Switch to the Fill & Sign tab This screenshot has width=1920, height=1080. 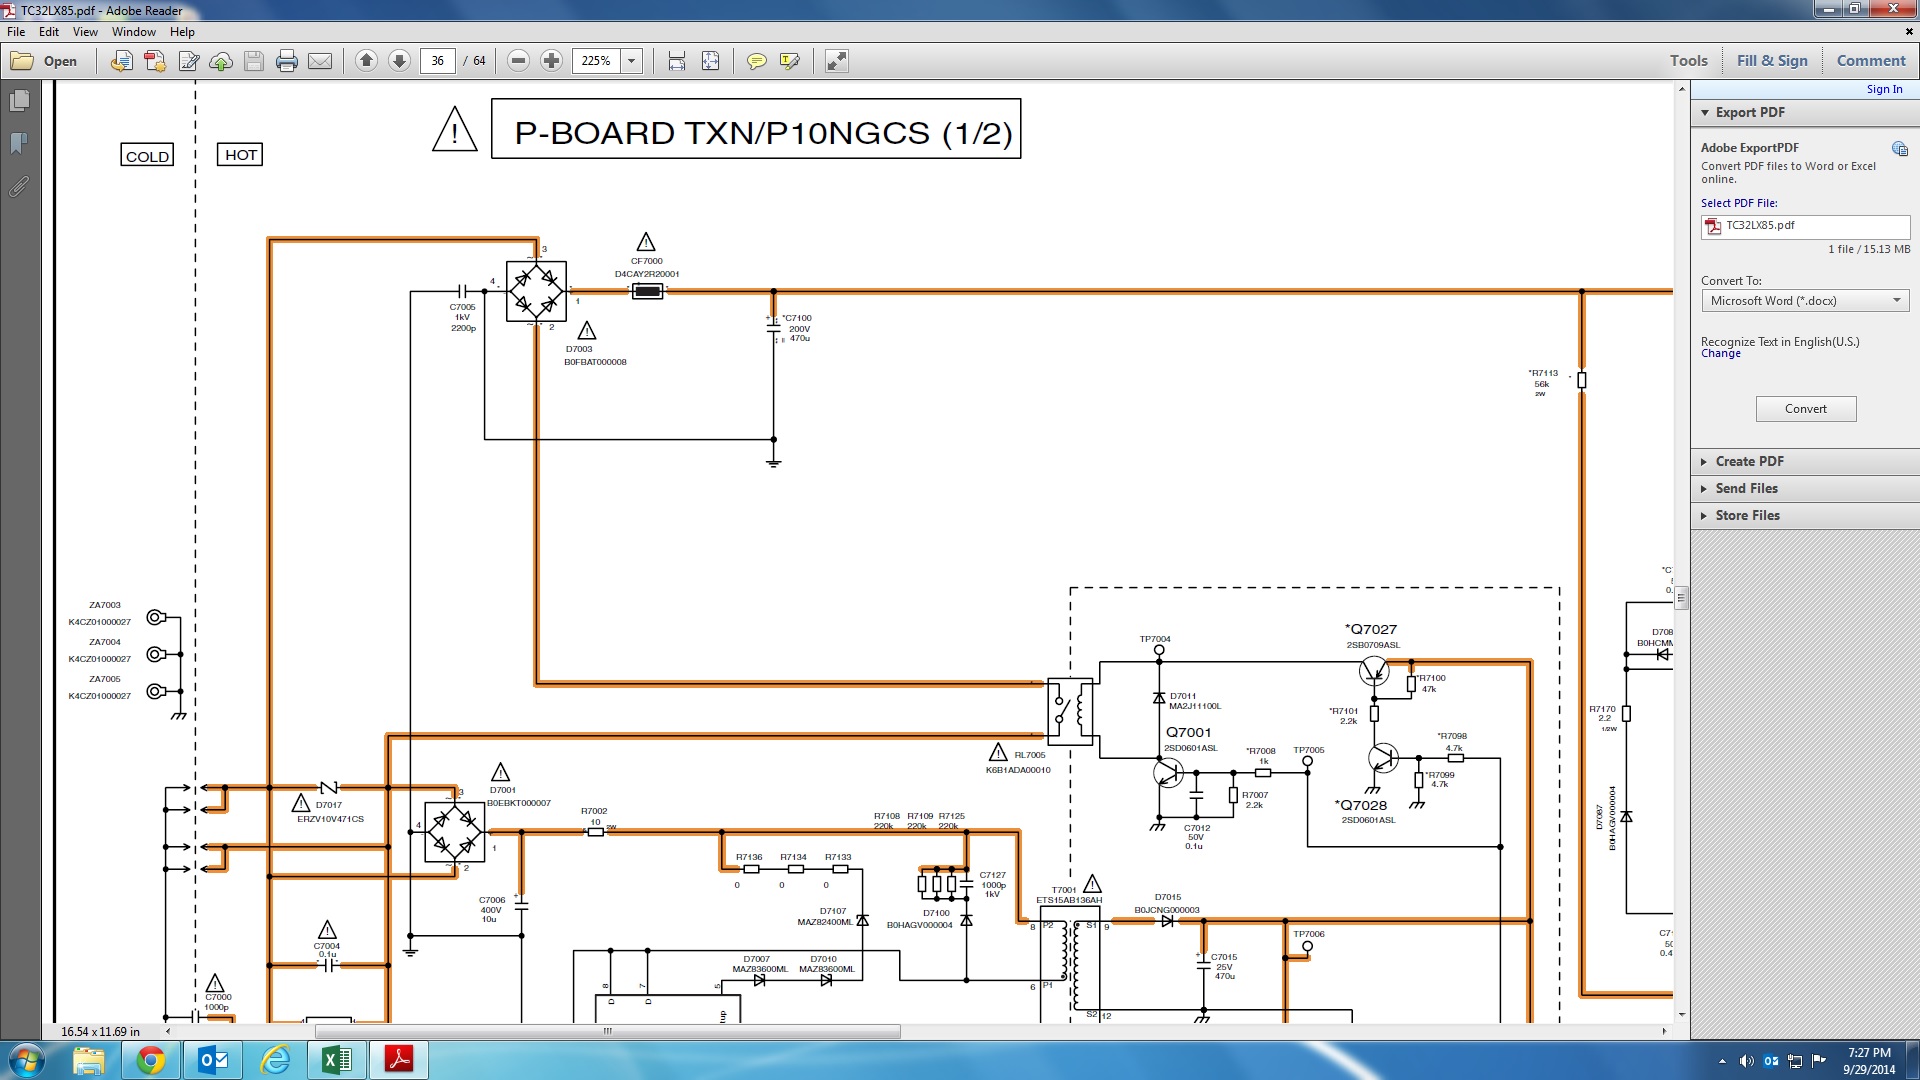click(1772, 60)
